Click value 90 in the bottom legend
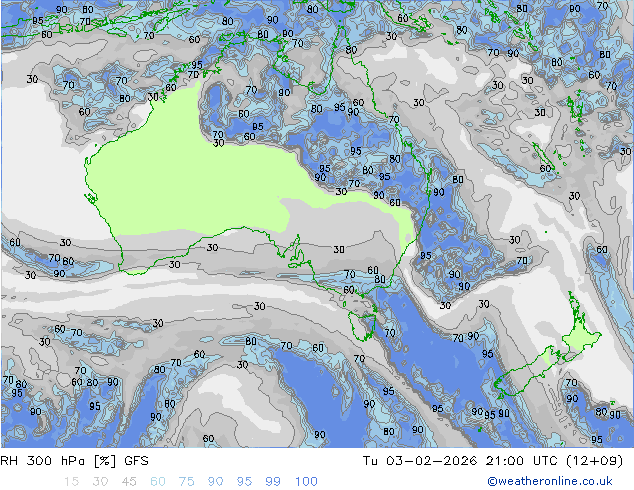 215,482
